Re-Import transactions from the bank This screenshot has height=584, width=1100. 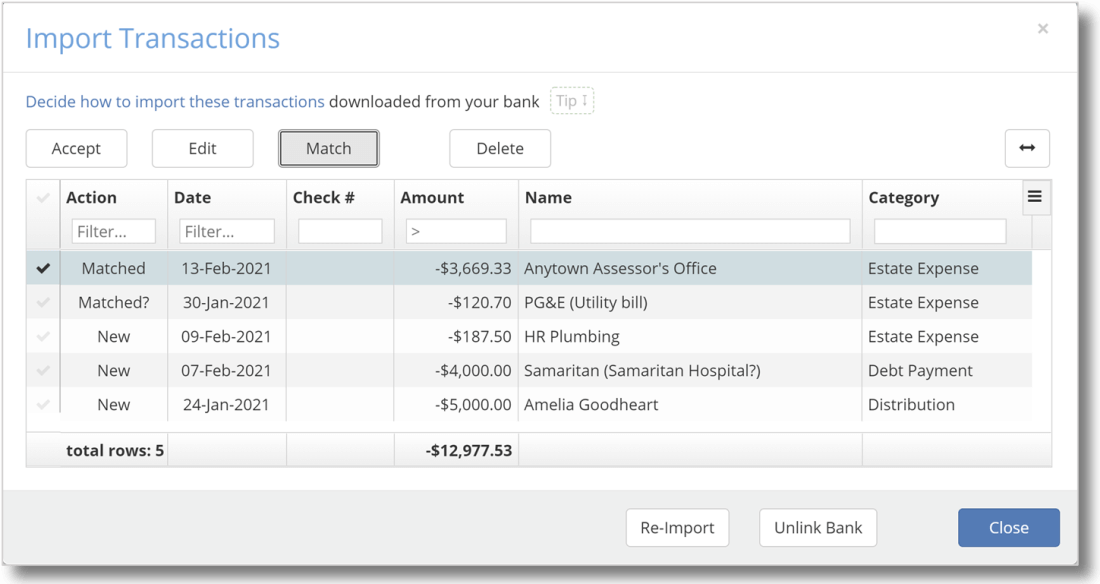[678, 527]
